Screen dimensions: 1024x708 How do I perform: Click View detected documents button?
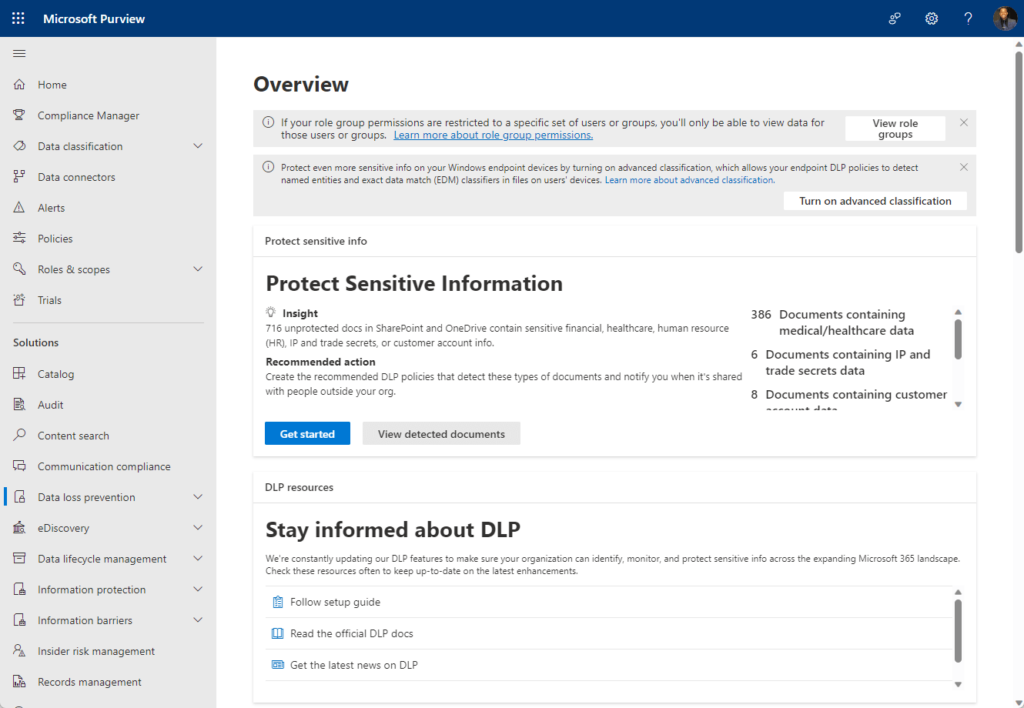pyautogui.click(x=441, y=433)
